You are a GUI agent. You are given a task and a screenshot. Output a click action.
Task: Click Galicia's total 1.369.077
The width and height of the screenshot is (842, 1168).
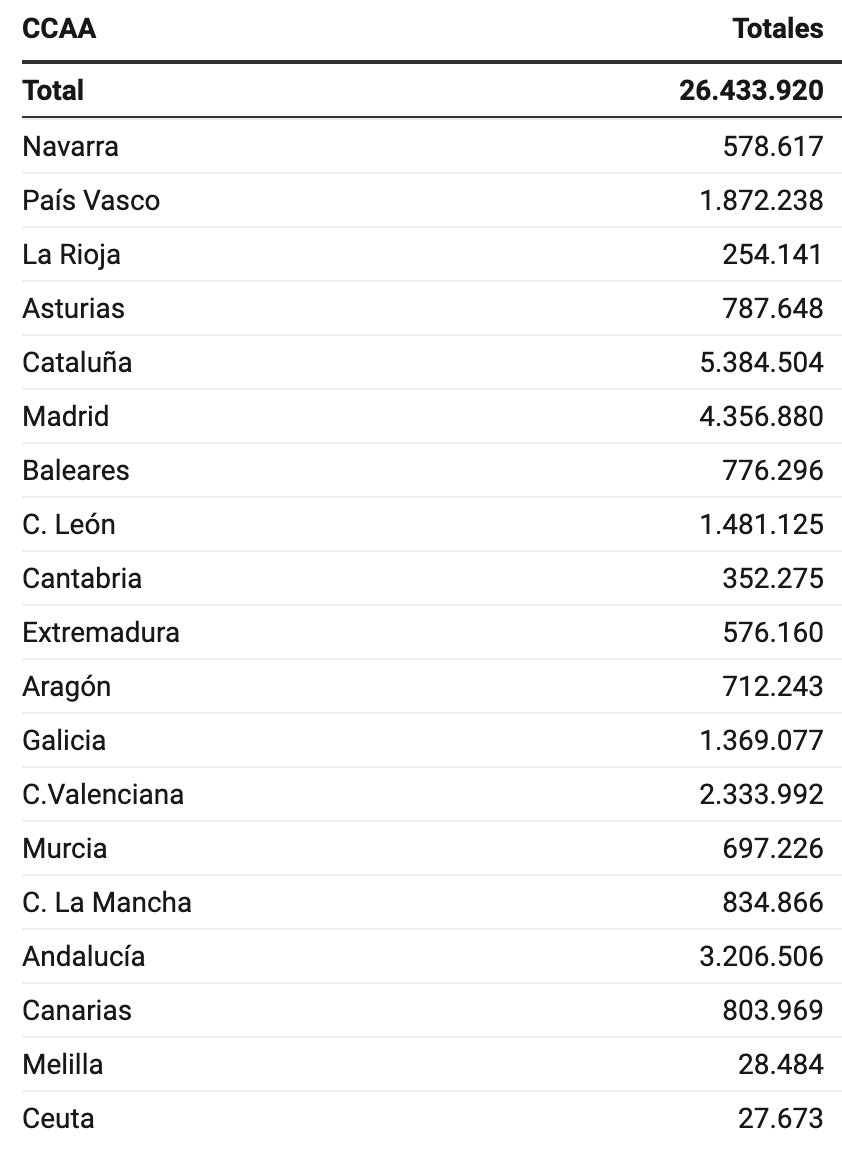click(x=761, y=740)
